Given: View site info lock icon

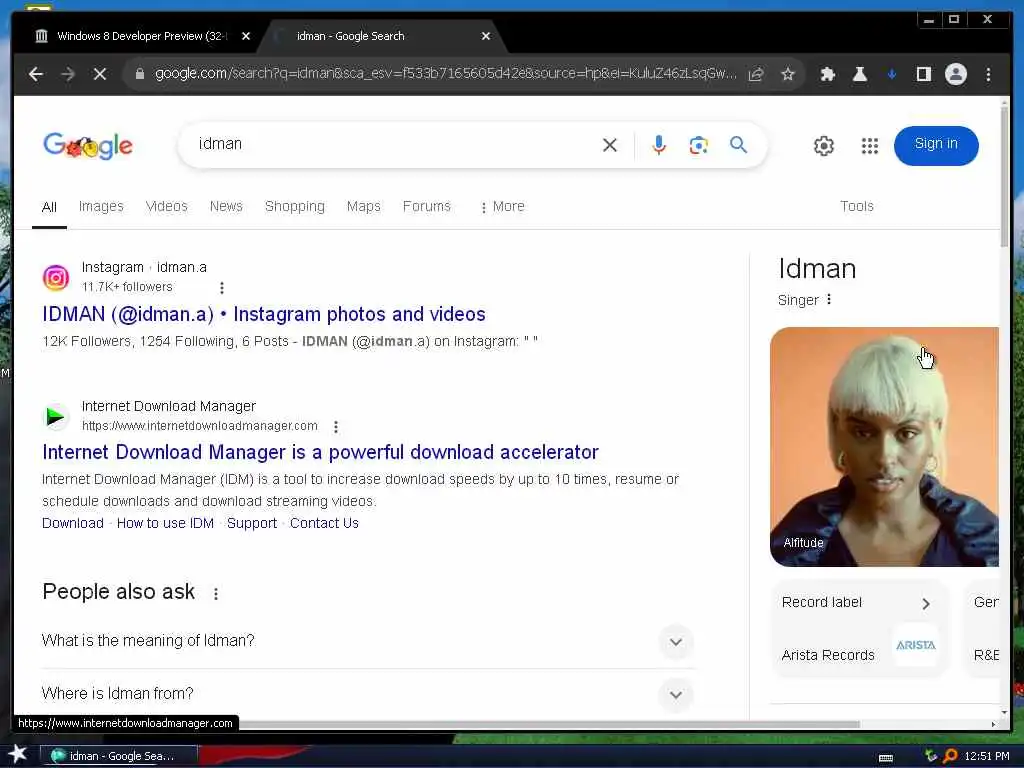Looking at the screenshot, I should click(139, 74).
